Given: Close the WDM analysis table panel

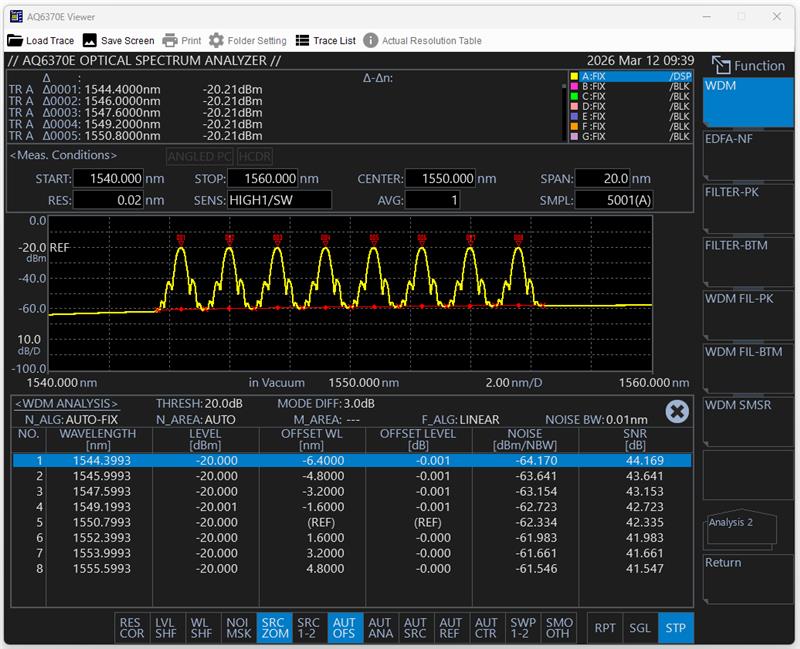Looking at the screenshot, I should (677, 411).
